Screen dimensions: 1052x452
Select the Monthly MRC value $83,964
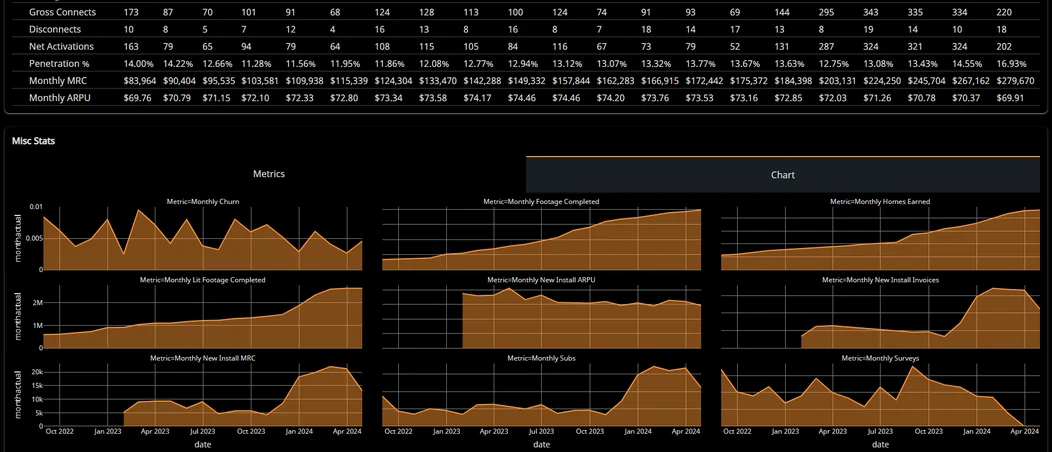coord(140,80)
